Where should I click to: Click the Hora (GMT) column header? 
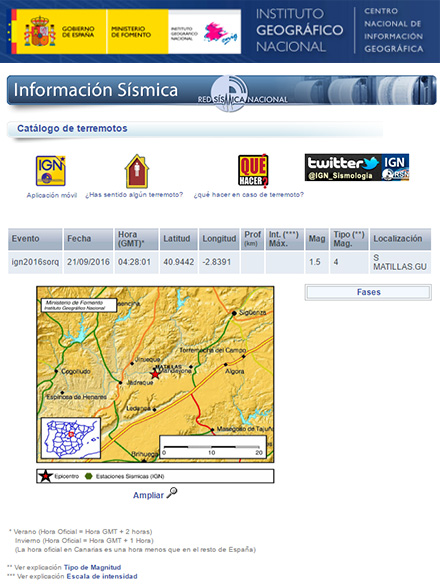tap(136, 239)
